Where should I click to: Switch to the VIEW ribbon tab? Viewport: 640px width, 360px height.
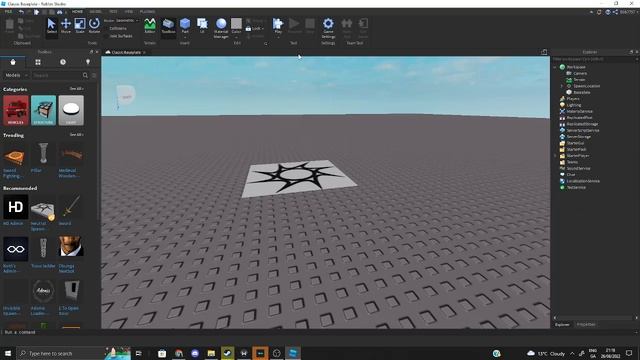click(x=129, y=12)
